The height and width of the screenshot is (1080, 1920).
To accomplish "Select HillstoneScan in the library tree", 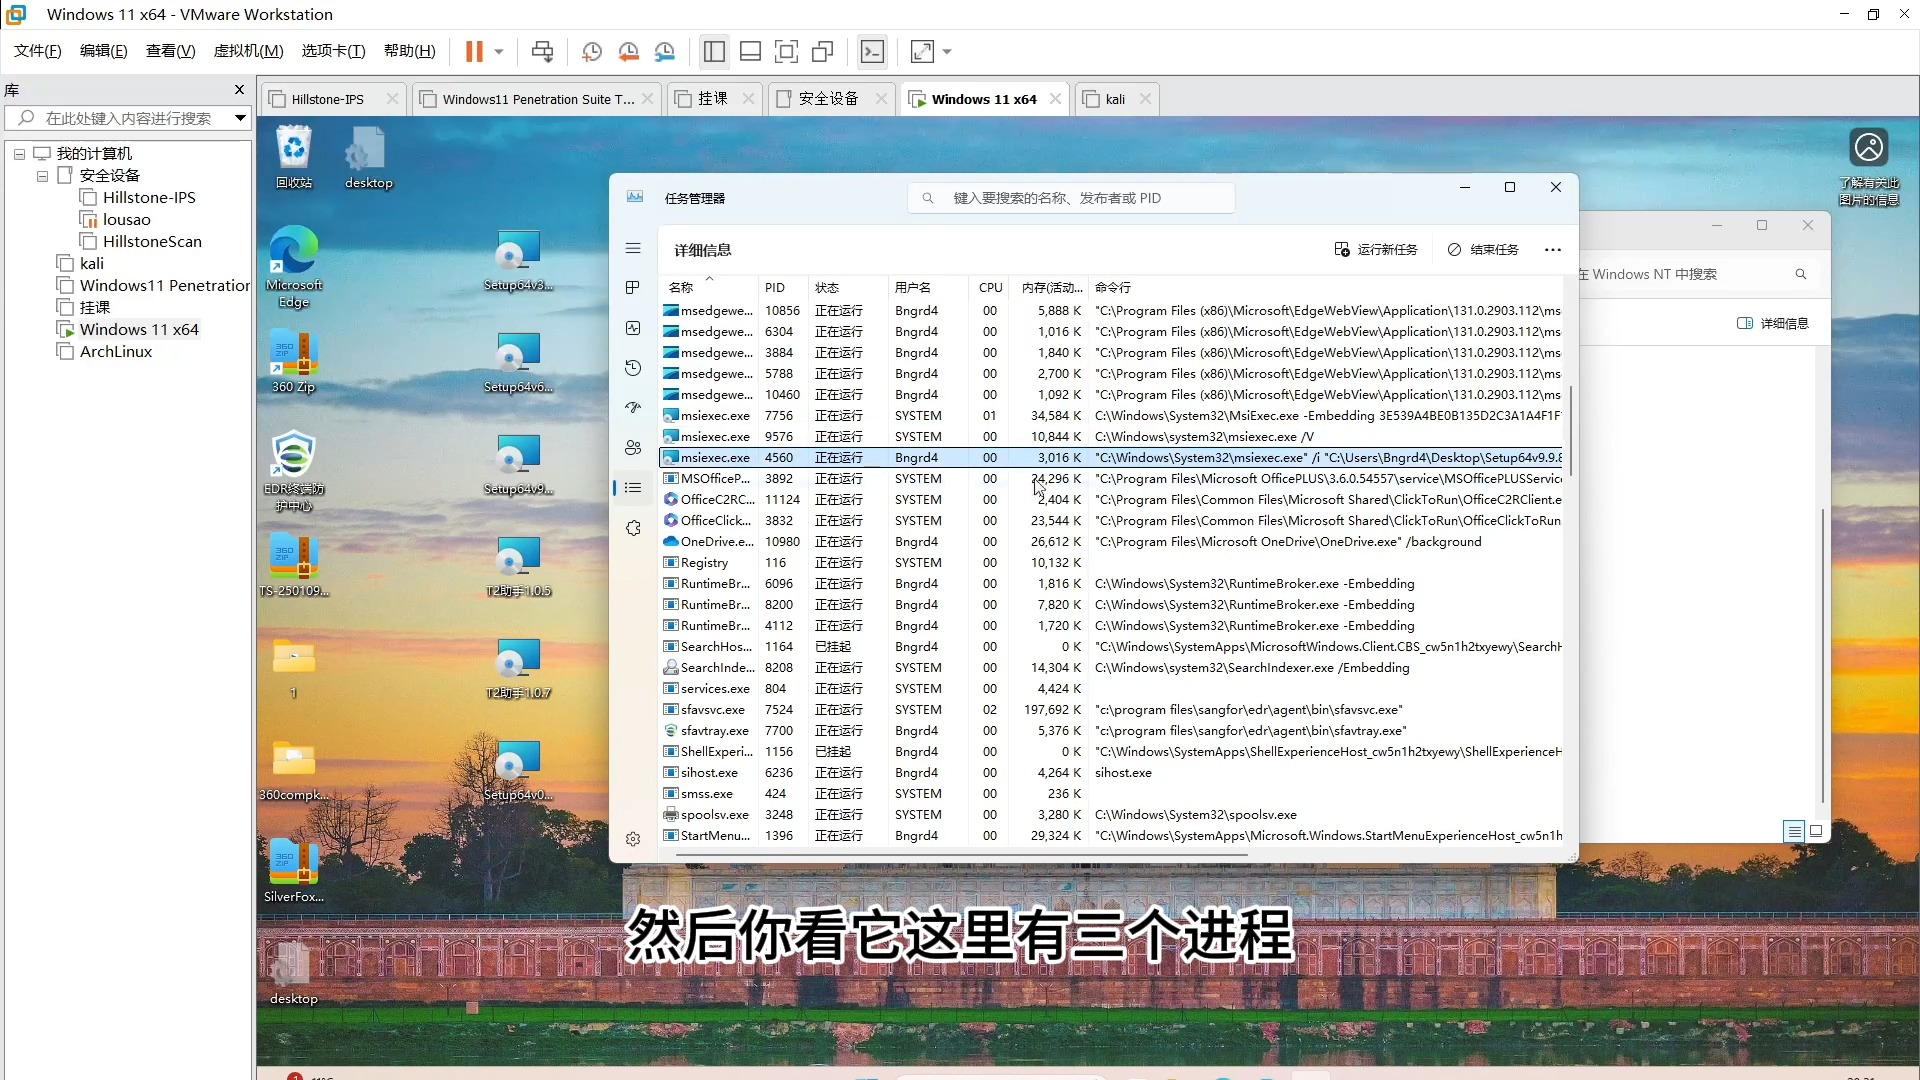I will coord(152,242).
